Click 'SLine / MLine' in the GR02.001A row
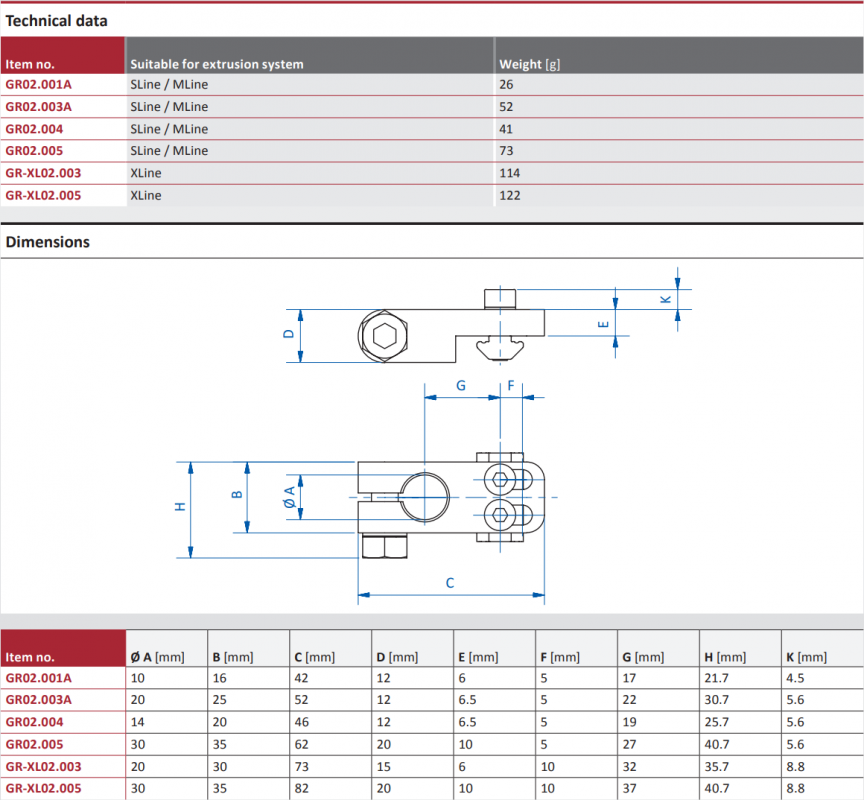The image size is (864, 800). (x=169, y=84)
